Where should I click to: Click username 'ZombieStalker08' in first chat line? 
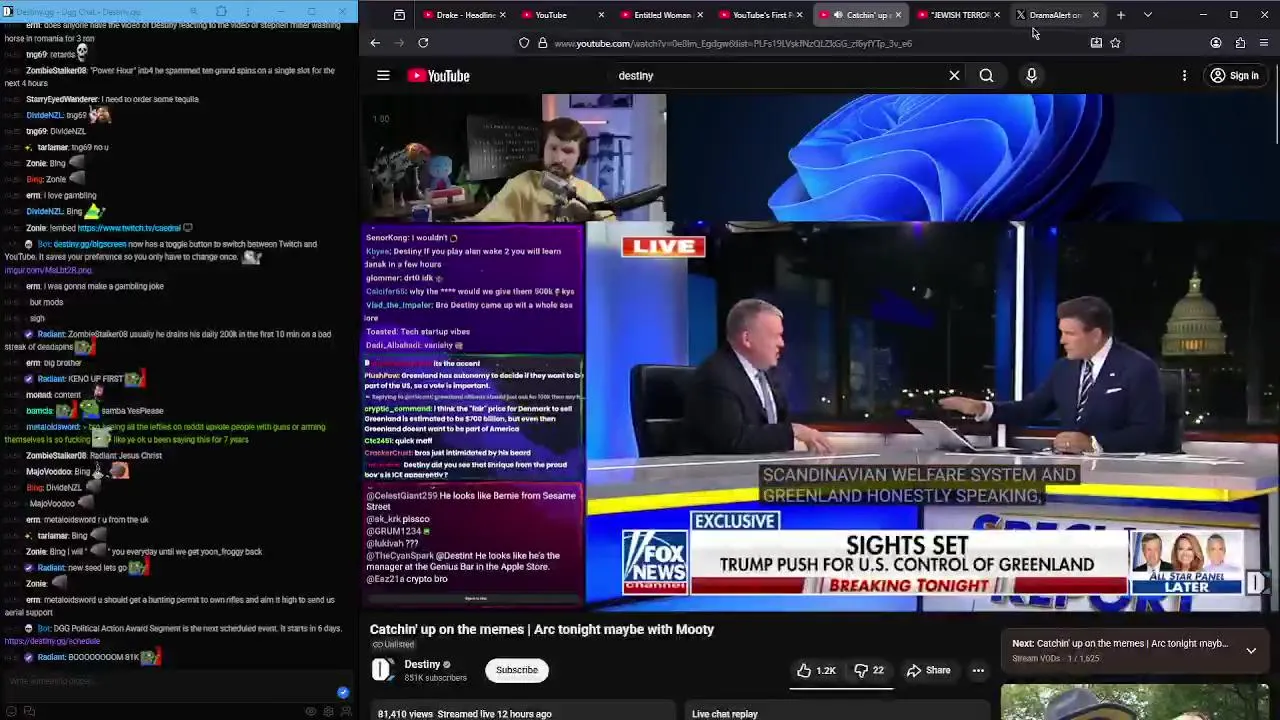coord(56,72)
